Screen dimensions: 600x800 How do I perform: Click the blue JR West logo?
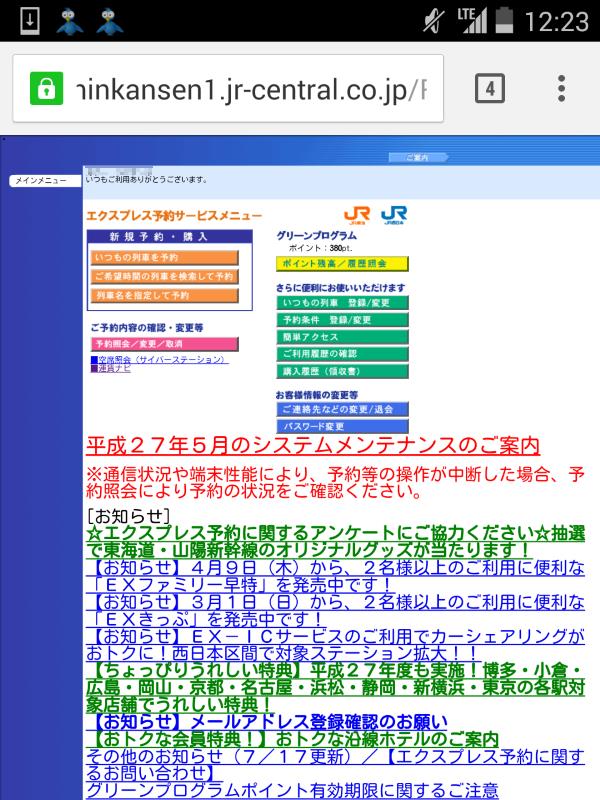394,215
